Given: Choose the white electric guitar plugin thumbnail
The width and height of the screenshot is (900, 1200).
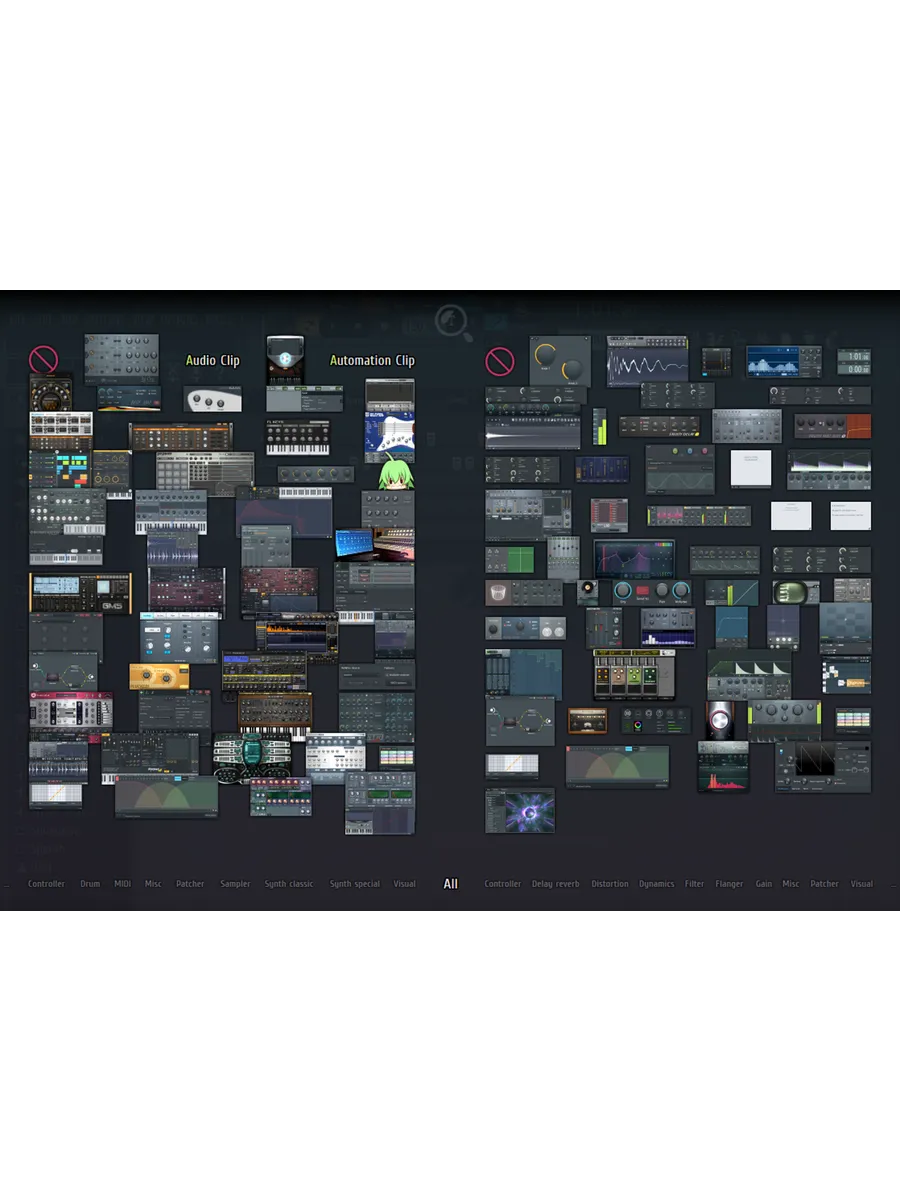Looking at the screenshot, I should pos(389,428).
